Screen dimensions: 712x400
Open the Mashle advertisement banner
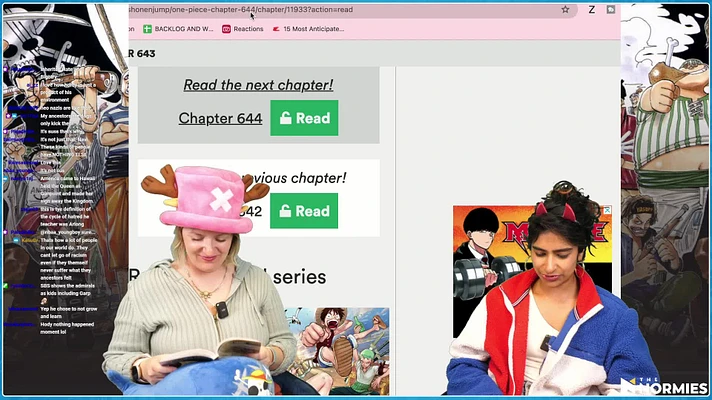(532, 271)
